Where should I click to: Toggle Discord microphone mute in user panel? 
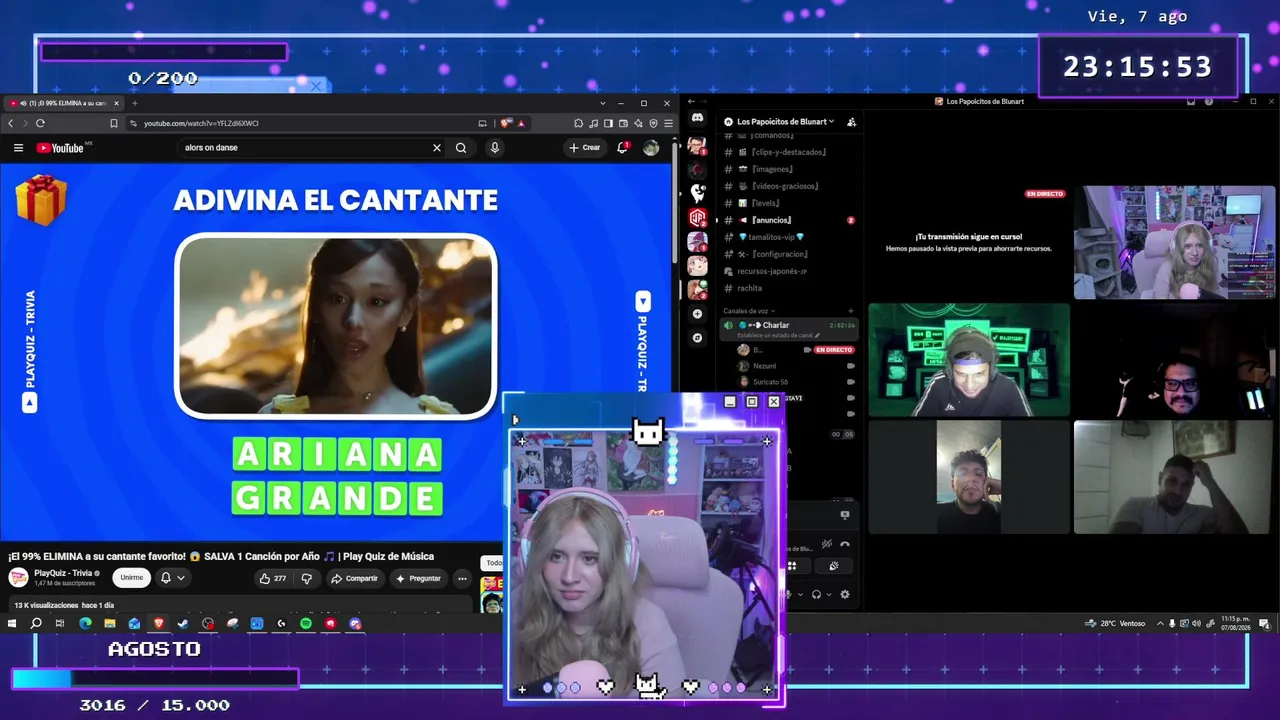(x=788, y=594)
